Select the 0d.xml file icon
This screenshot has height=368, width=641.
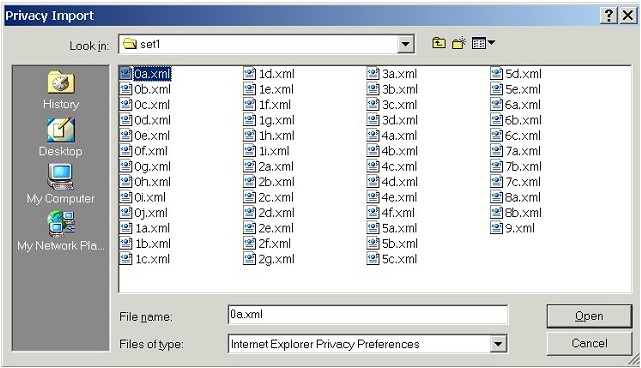click(x=126, y=120)
